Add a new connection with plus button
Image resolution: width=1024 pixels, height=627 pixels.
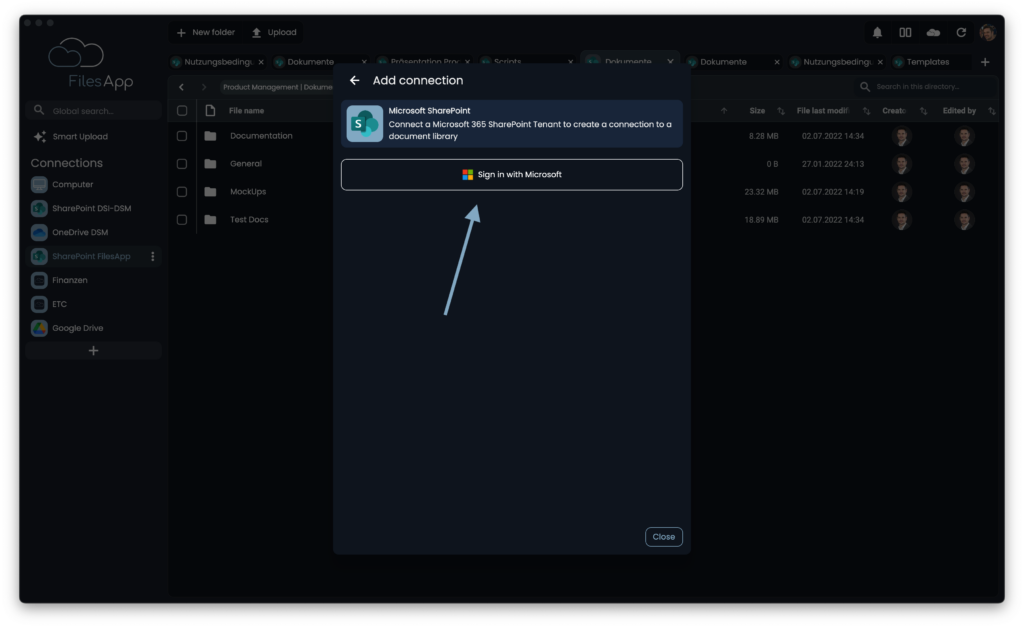(93, 351)
